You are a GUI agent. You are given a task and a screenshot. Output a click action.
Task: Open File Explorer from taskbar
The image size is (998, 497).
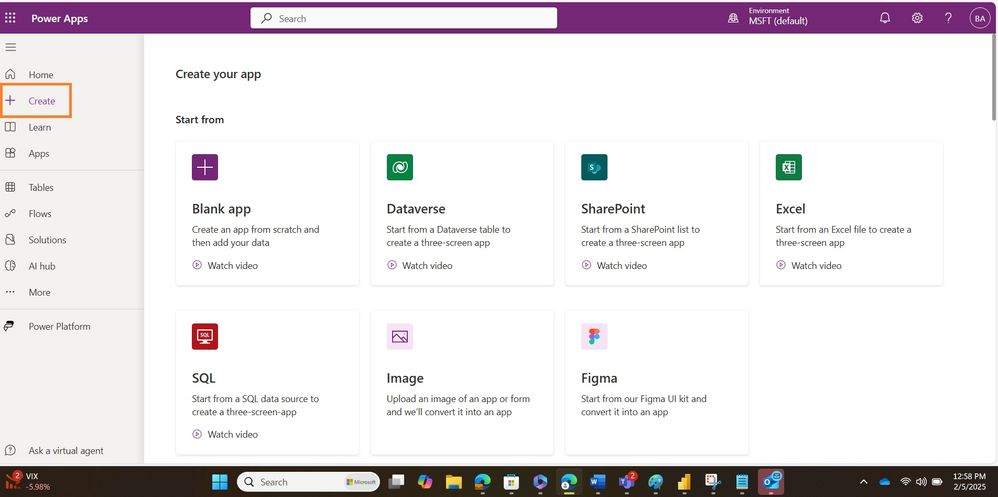pos(453,482)
